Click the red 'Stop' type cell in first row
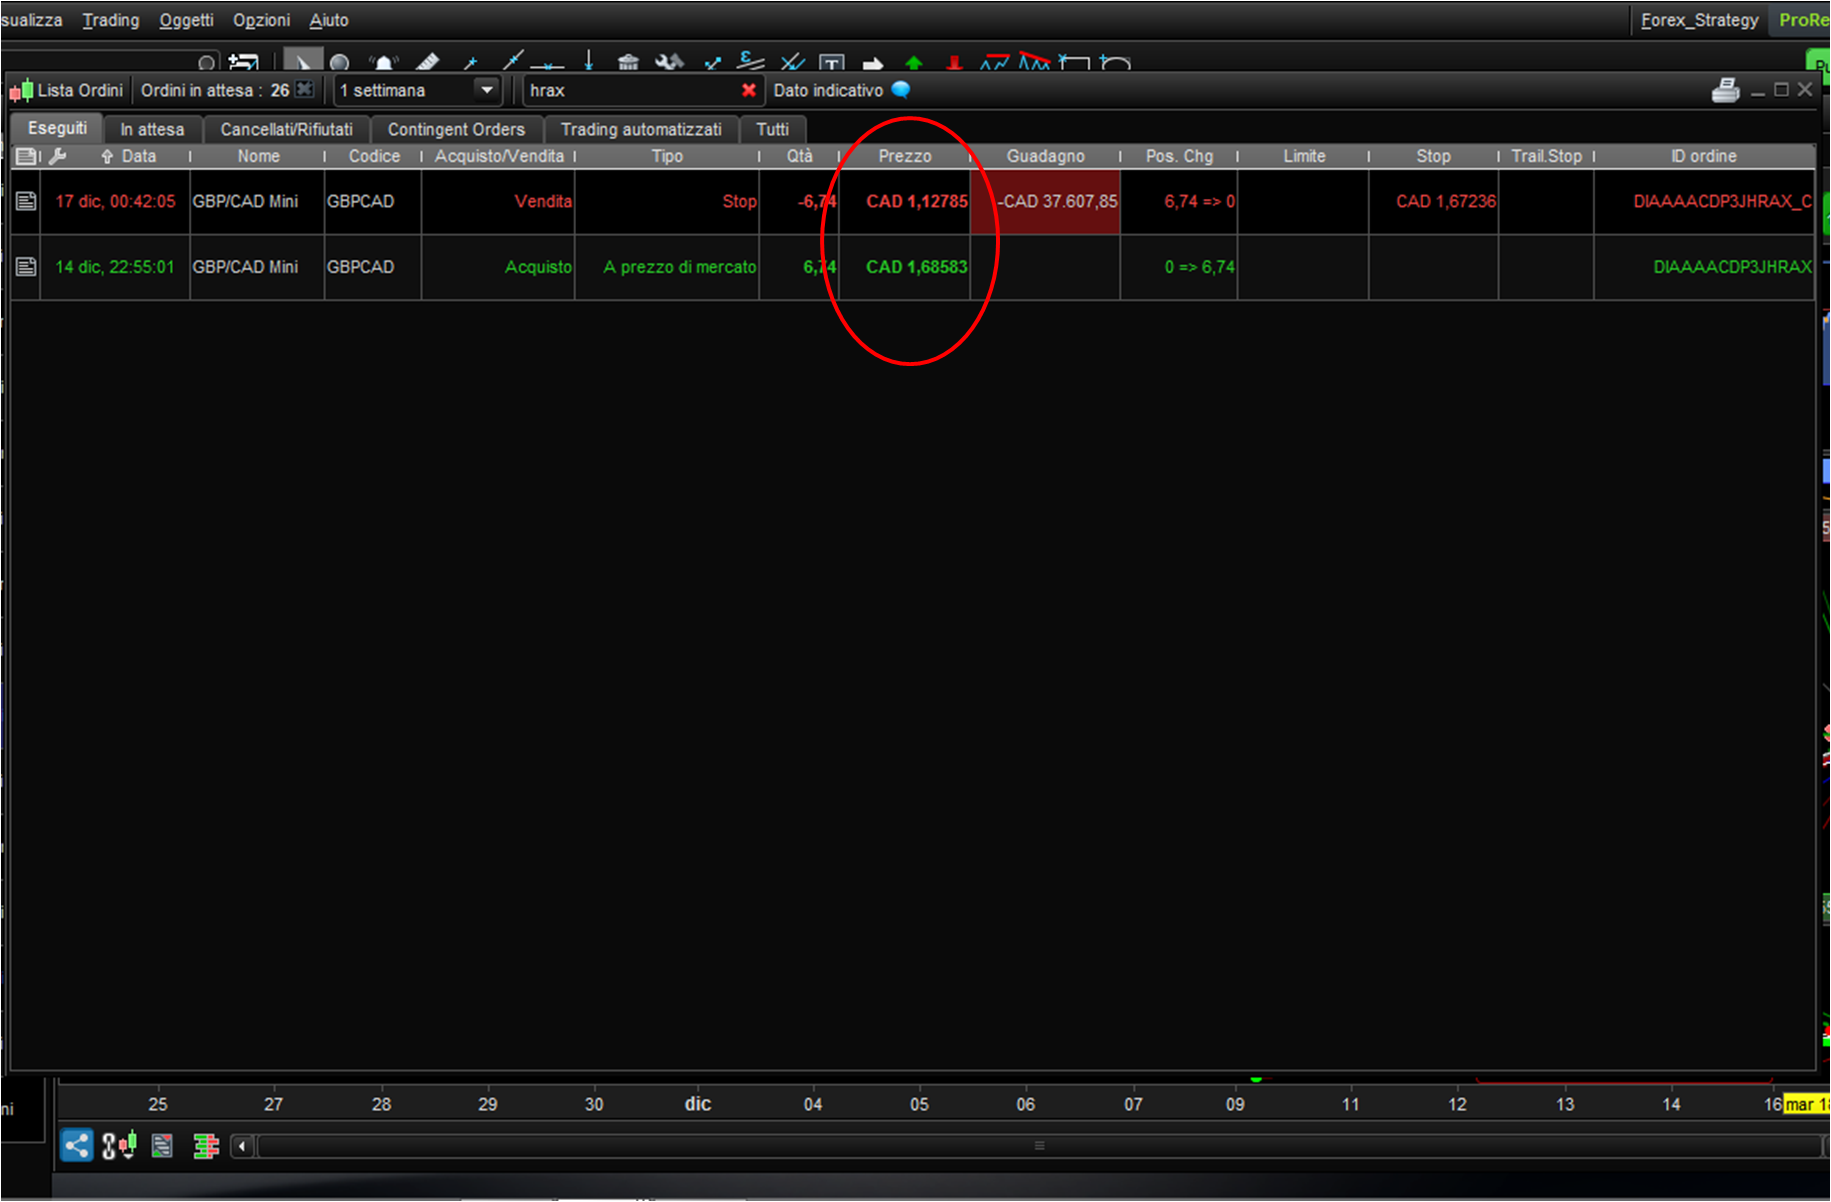 667,201
